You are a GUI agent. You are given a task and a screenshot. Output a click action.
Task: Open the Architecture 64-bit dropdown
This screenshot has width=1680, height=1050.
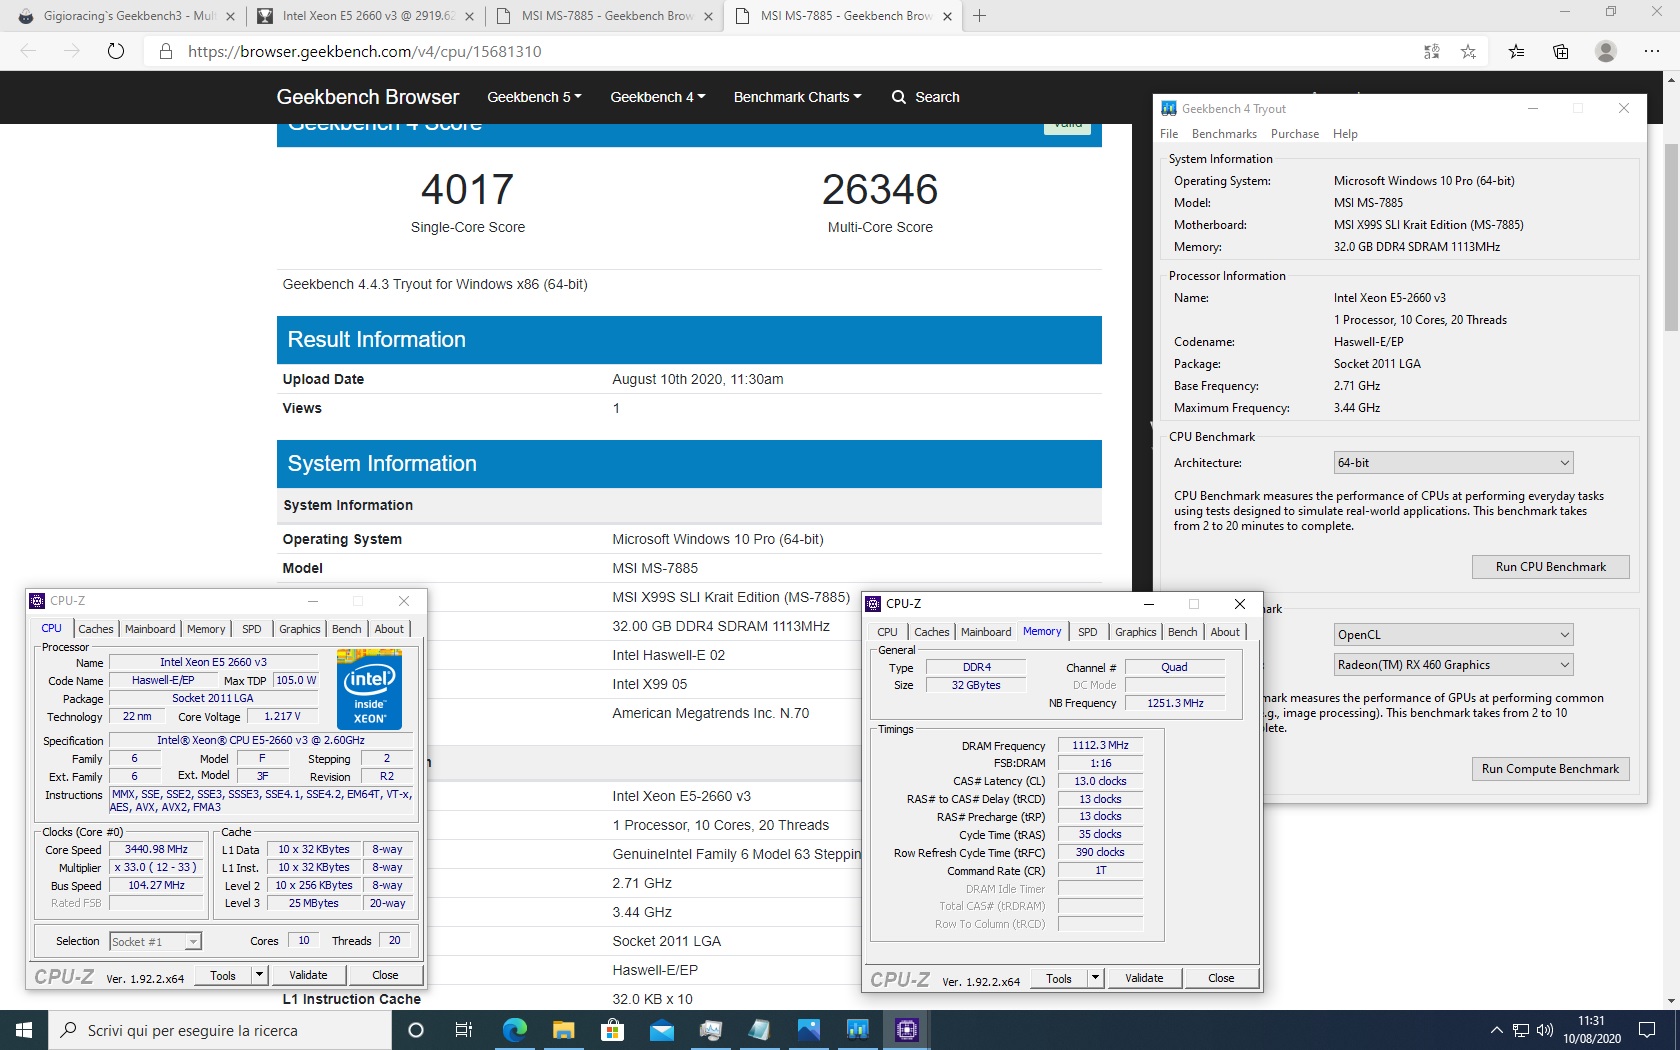[1453, 463]
